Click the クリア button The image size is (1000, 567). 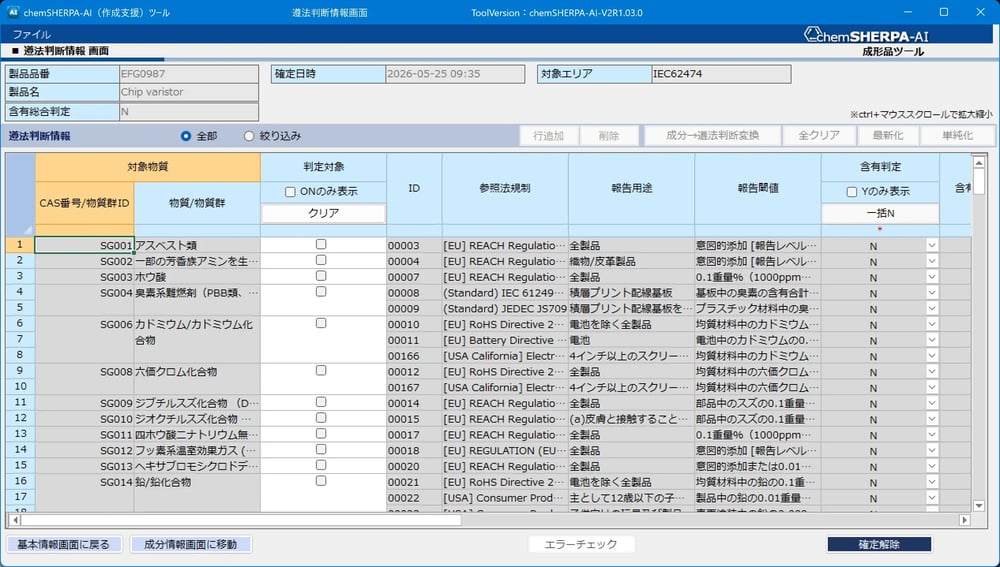[x=323, y=213]
